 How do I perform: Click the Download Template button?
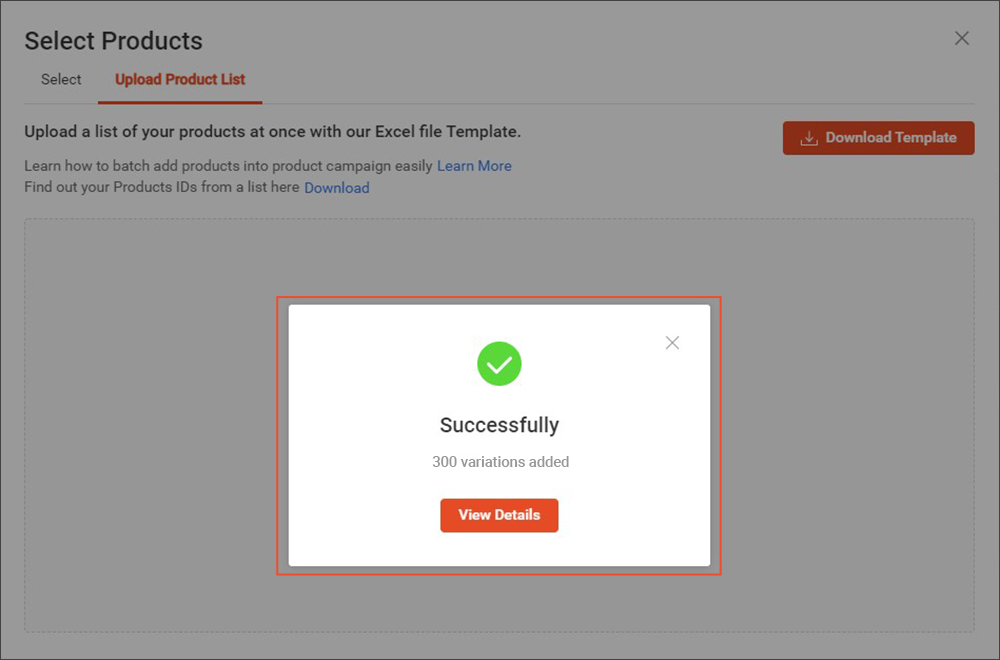tap(878, 138)
